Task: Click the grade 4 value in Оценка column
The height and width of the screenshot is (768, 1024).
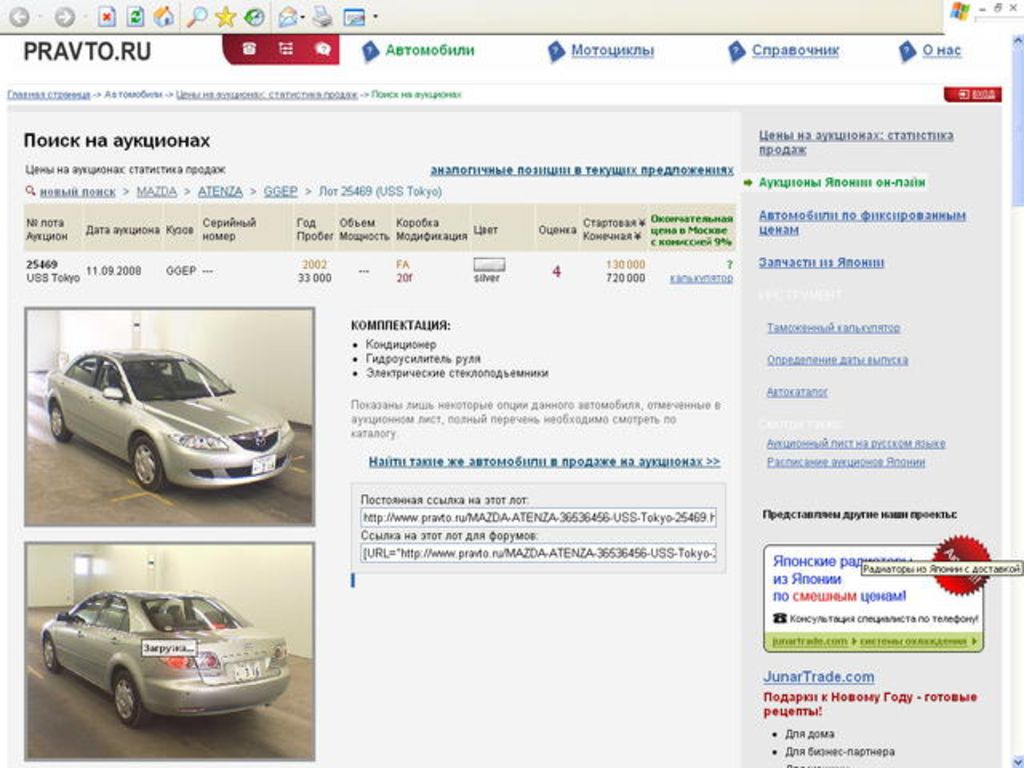Action: point(556,271)
